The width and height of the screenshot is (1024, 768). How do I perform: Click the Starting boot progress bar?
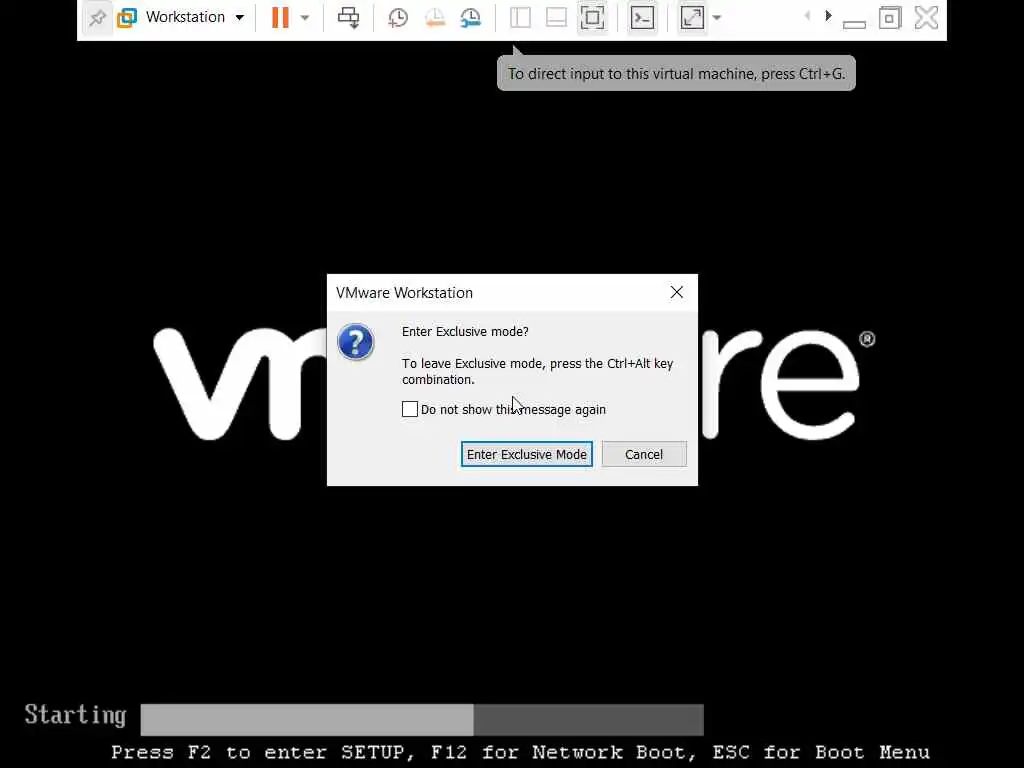click(422, 720)
